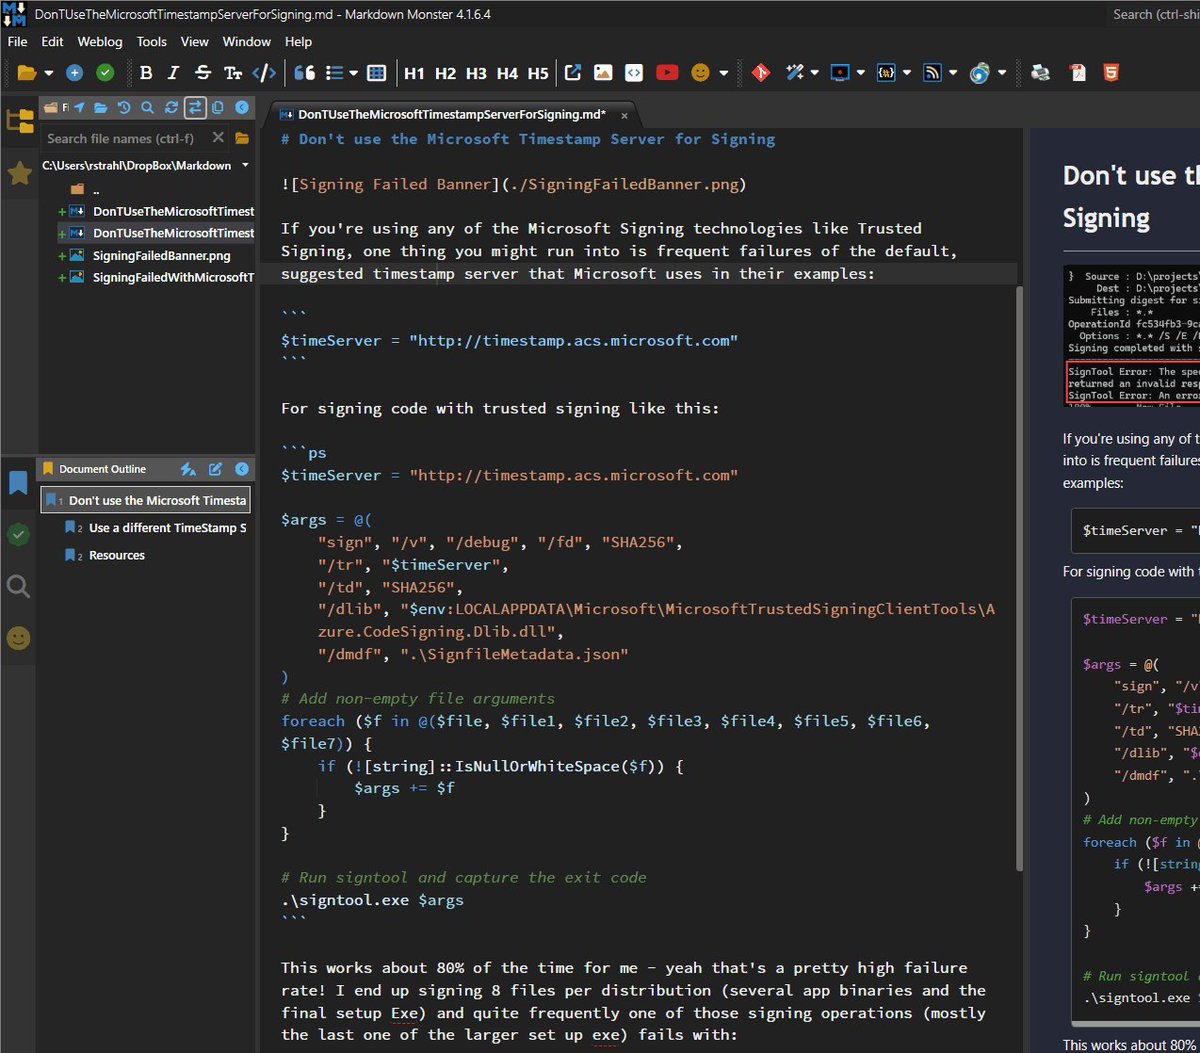Viewport: 1200px width, 1053px height.
Task: Select the Resources item in Document Outline
Action: tap(117, 555)
